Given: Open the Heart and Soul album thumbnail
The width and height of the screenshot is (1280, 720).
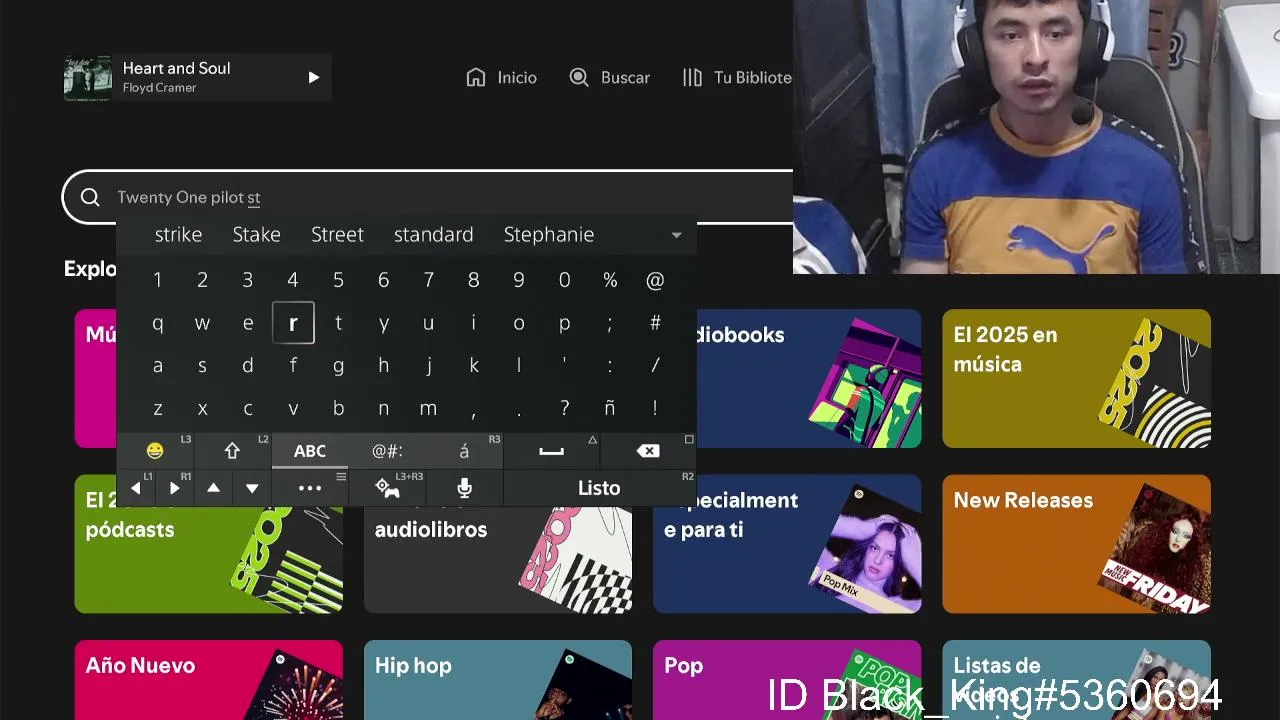Looking at the screenshot, I should click(88, 78).
